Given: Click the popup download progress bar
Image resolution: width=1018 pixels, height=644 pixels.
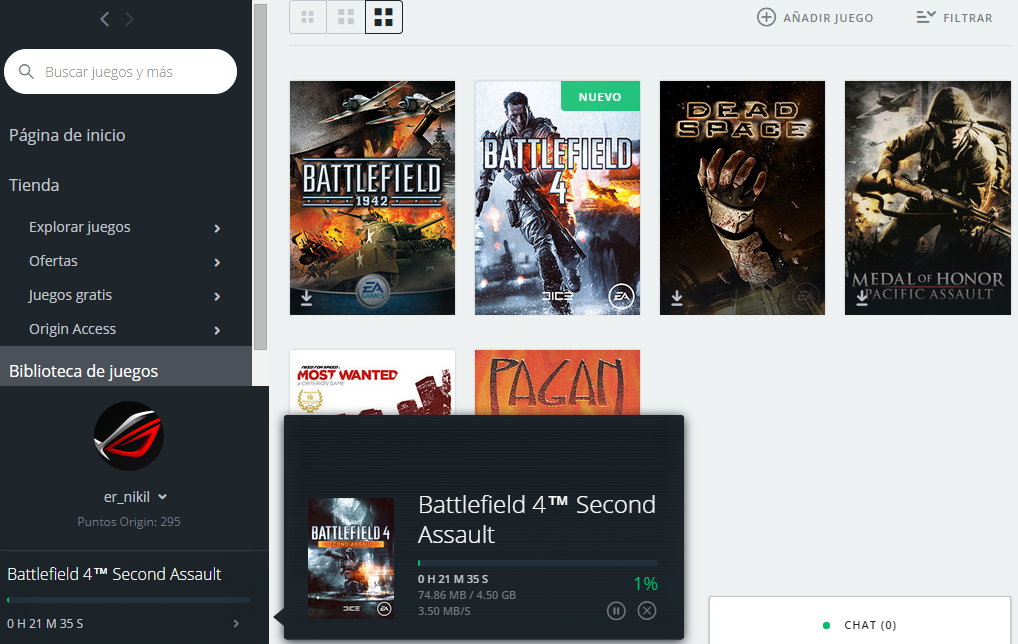Looking at the screenshot, I should pos(538,563).
